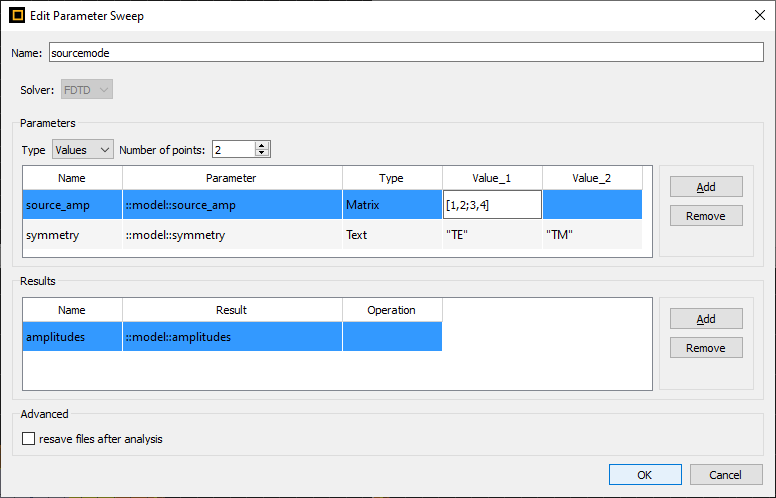Open the Type Values dropdown
The height and width of the screenshot is (498, 776).
pos(83,149)
